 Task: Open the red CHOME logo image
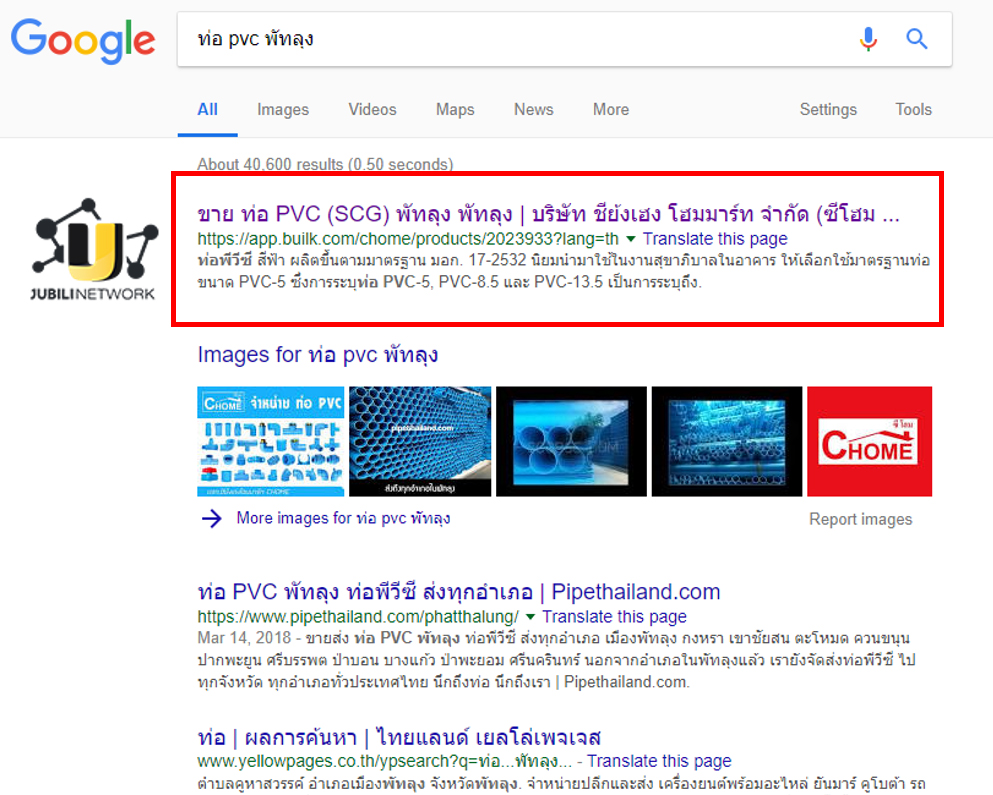coord(869,442)
